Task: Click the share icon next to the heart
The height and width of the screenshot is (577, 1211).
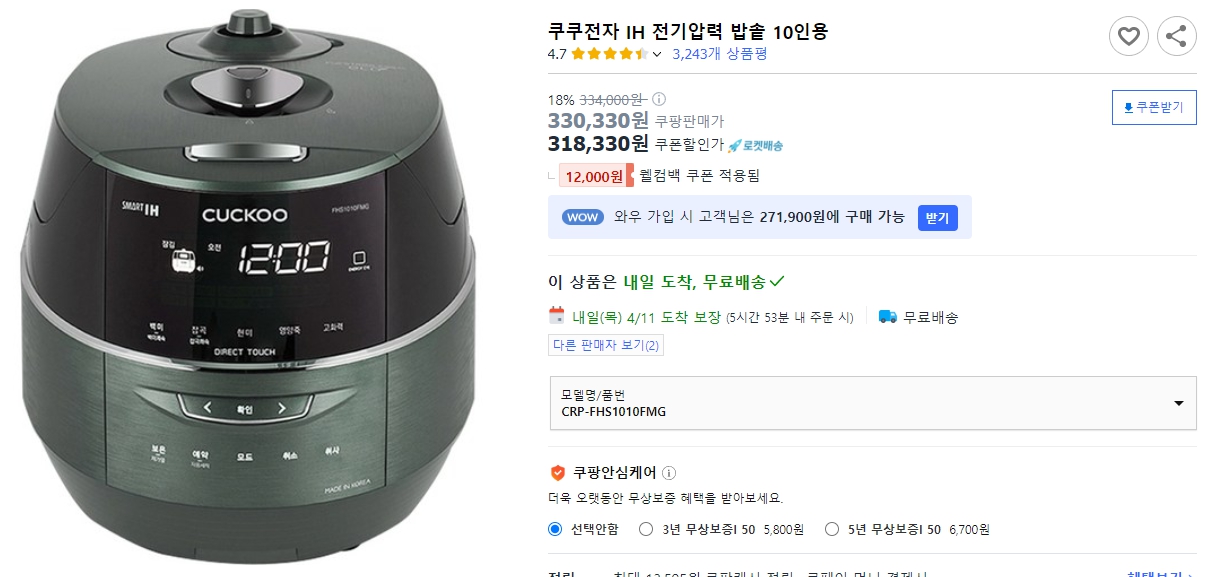Action: [1176, 36]
